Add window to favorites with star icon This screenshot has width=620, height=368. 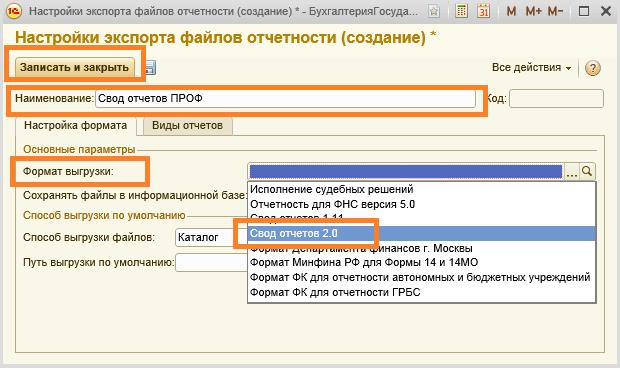point(434,11)
